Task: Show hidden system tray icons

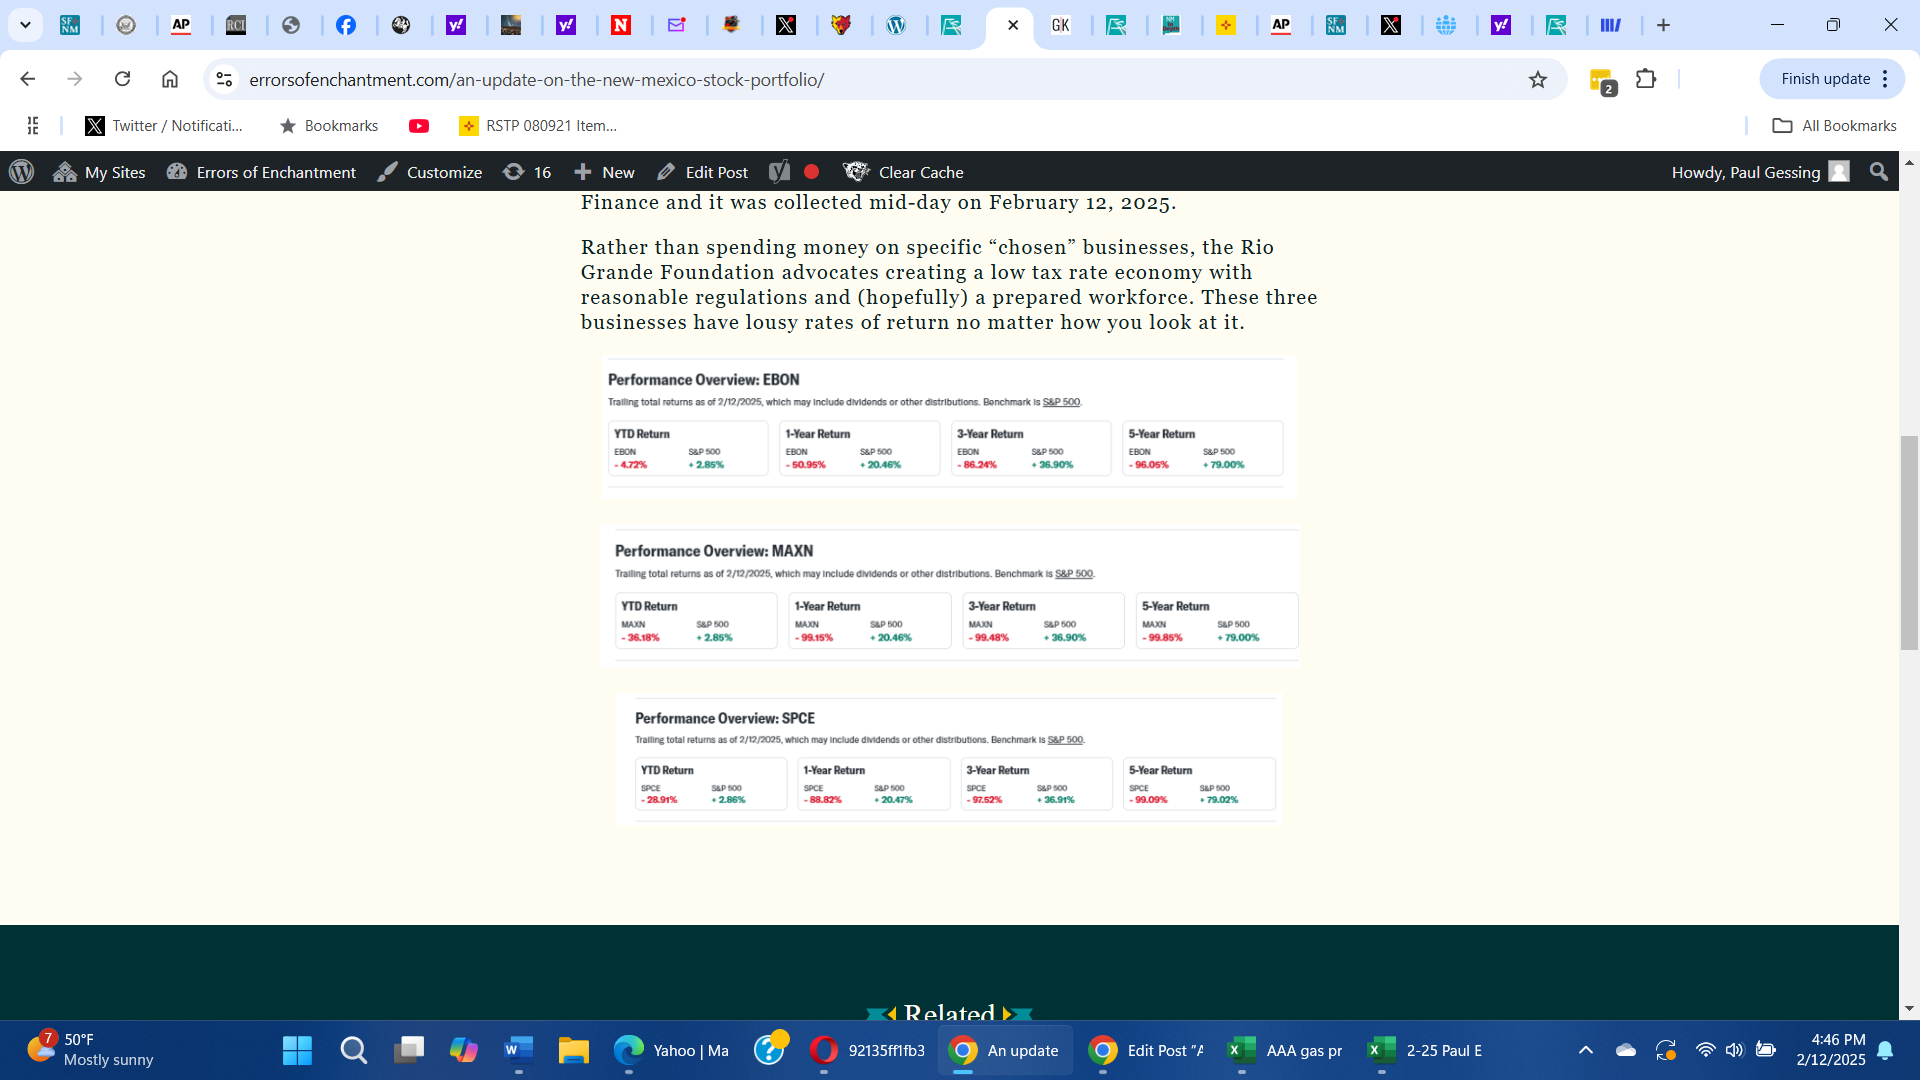Action: 1585,1050
